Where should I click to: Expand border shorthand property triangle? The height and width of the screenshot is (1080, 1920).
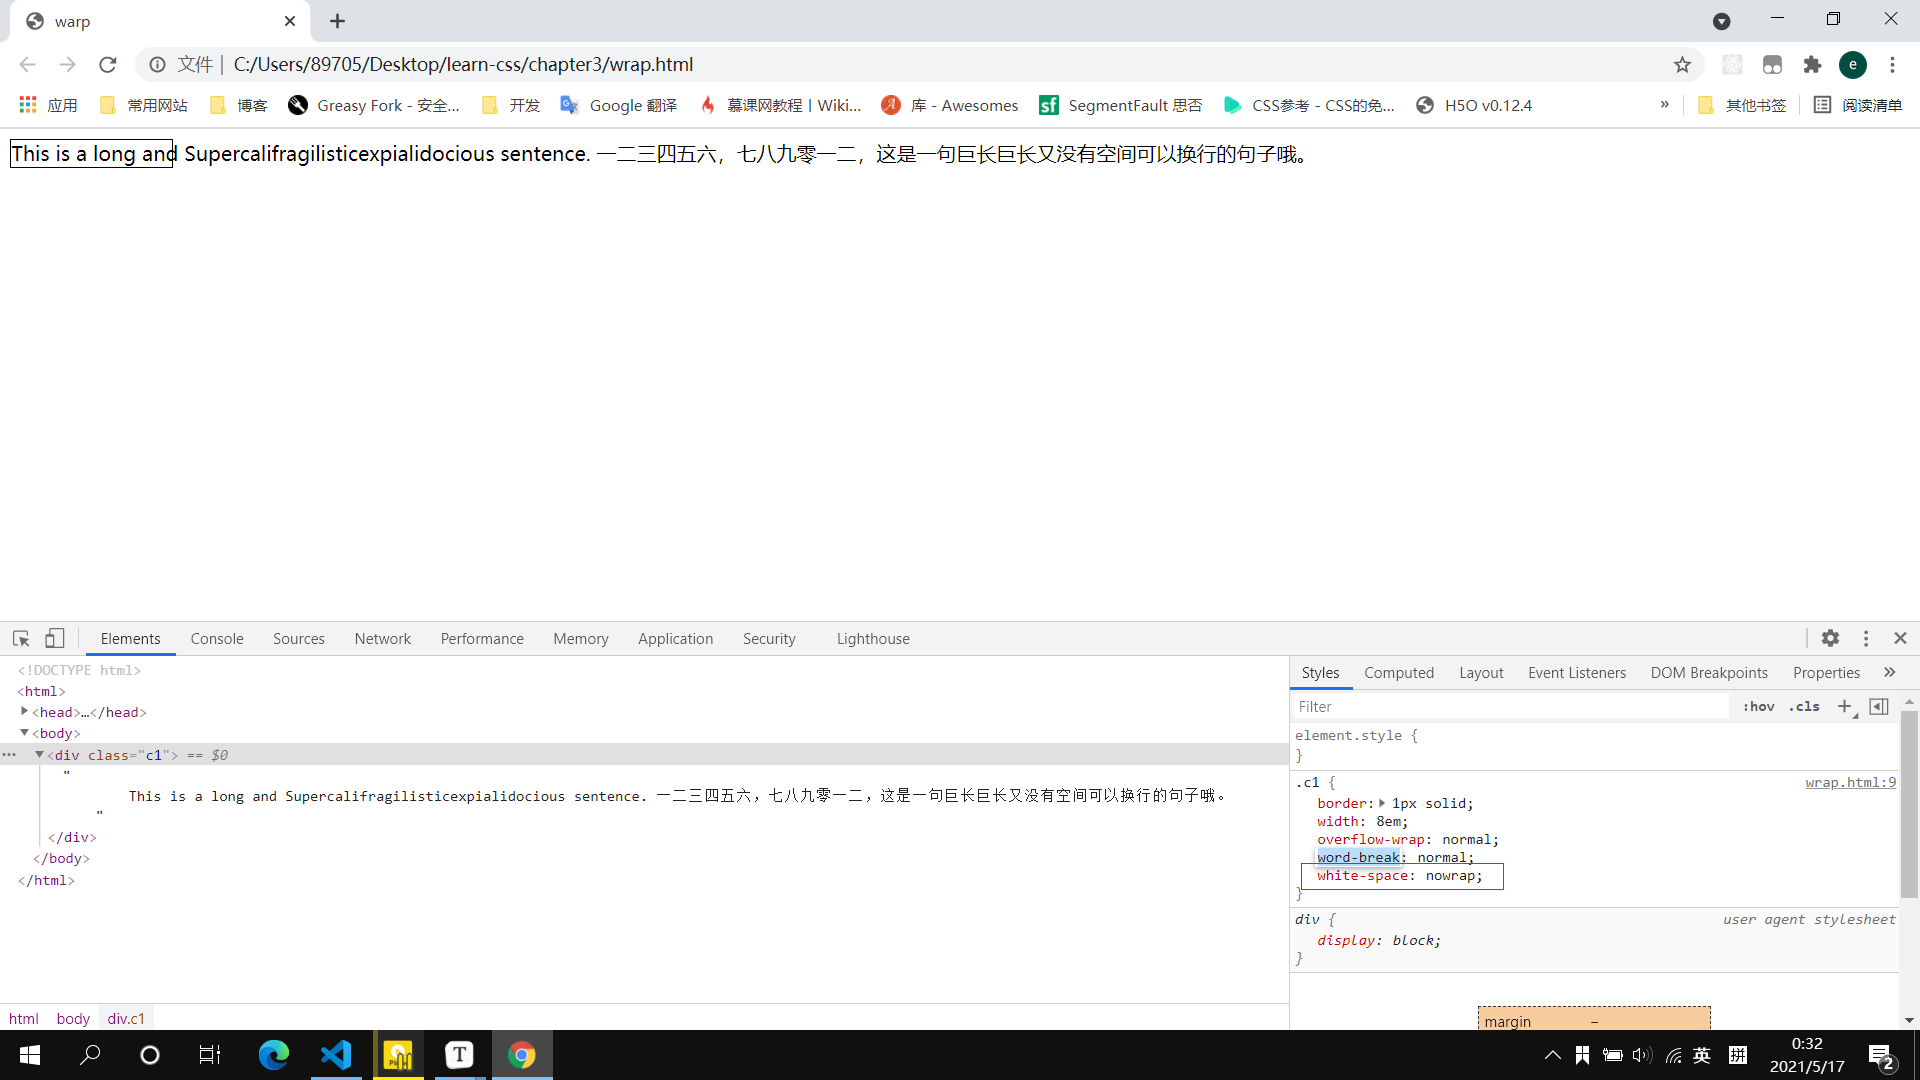point(1382,803)
